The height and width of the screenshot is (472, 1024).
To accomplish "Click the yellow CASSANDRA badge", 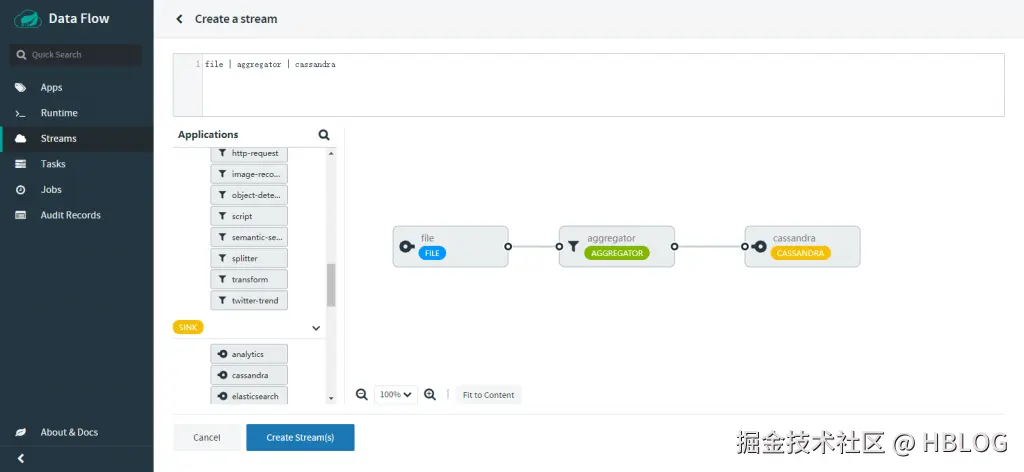I will (800, 253).
